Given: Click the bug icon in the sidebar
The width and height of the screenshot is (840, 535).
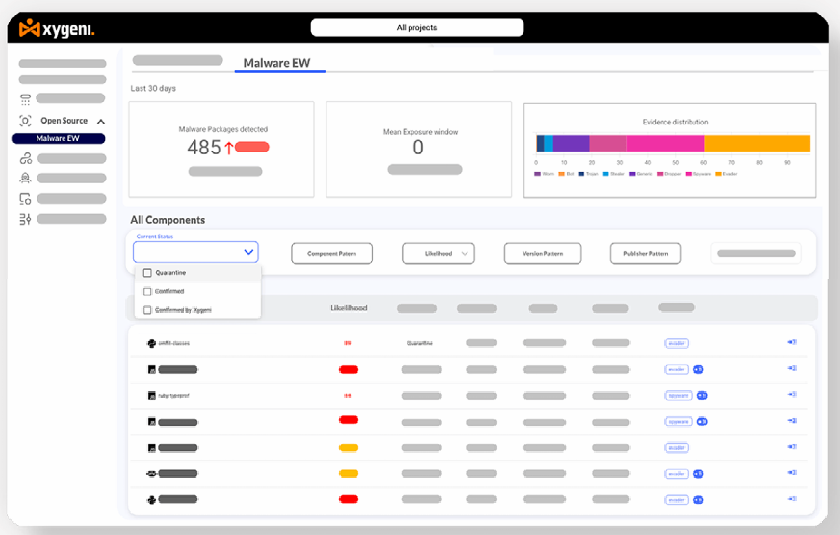Looking at the screenshot, I should [x=25, y=178].
